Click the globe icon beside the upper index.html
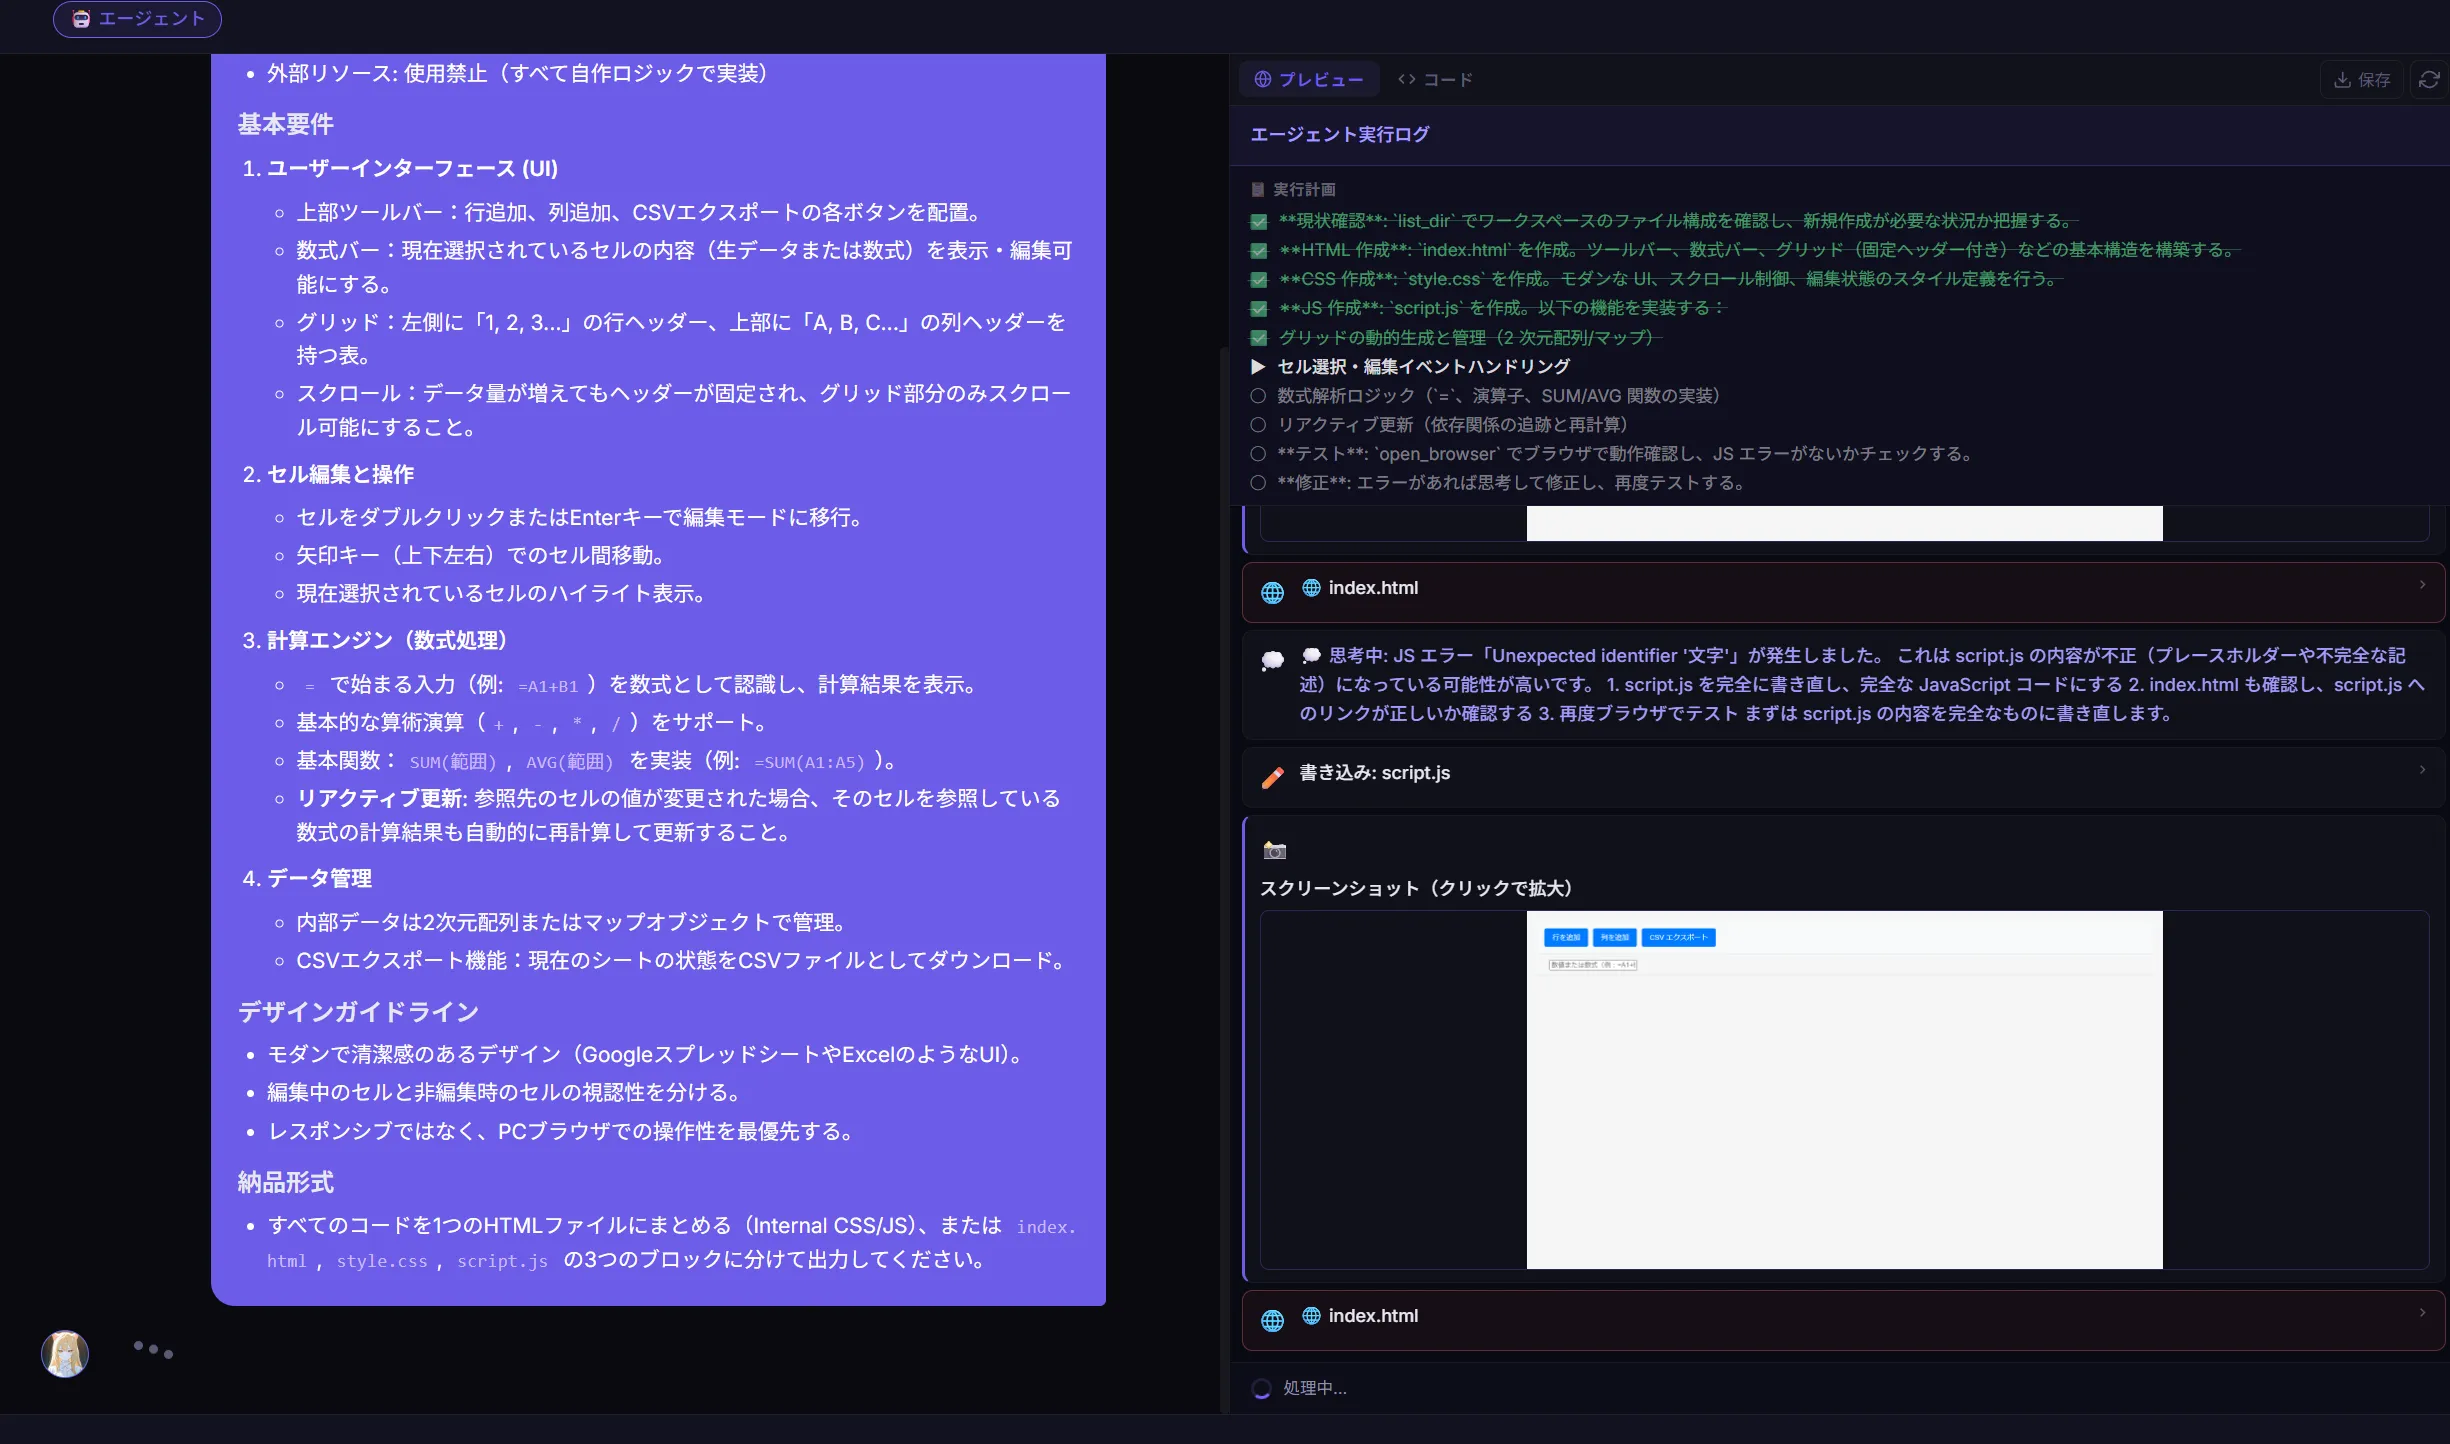The image size is (2450, 1444). point(1272,592)
